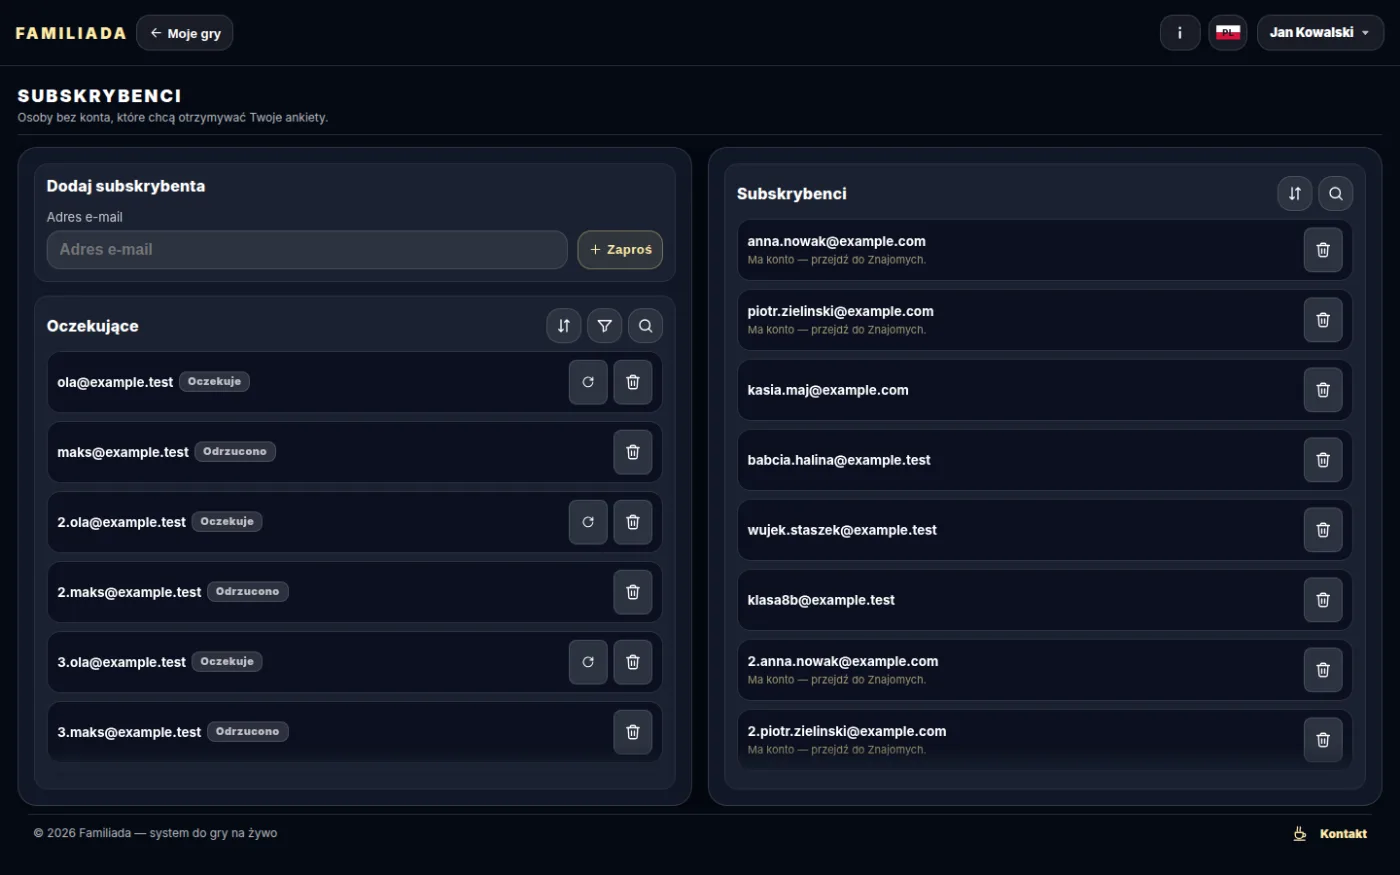This screenshot has height=875, width=1400.
Task: Search within the Oczekujące list
Action: pos(646,326)
